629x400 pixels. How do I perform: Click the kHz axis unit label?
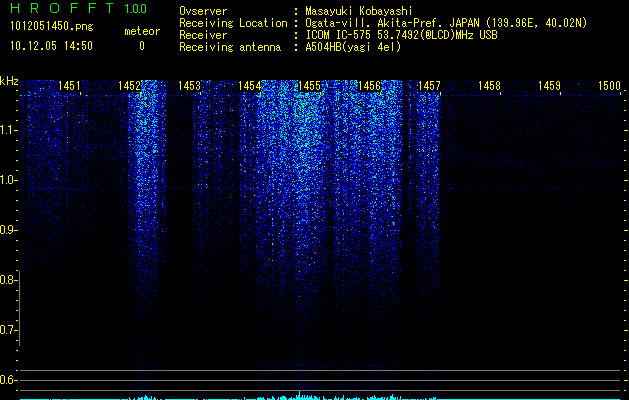tap(9, 81)
